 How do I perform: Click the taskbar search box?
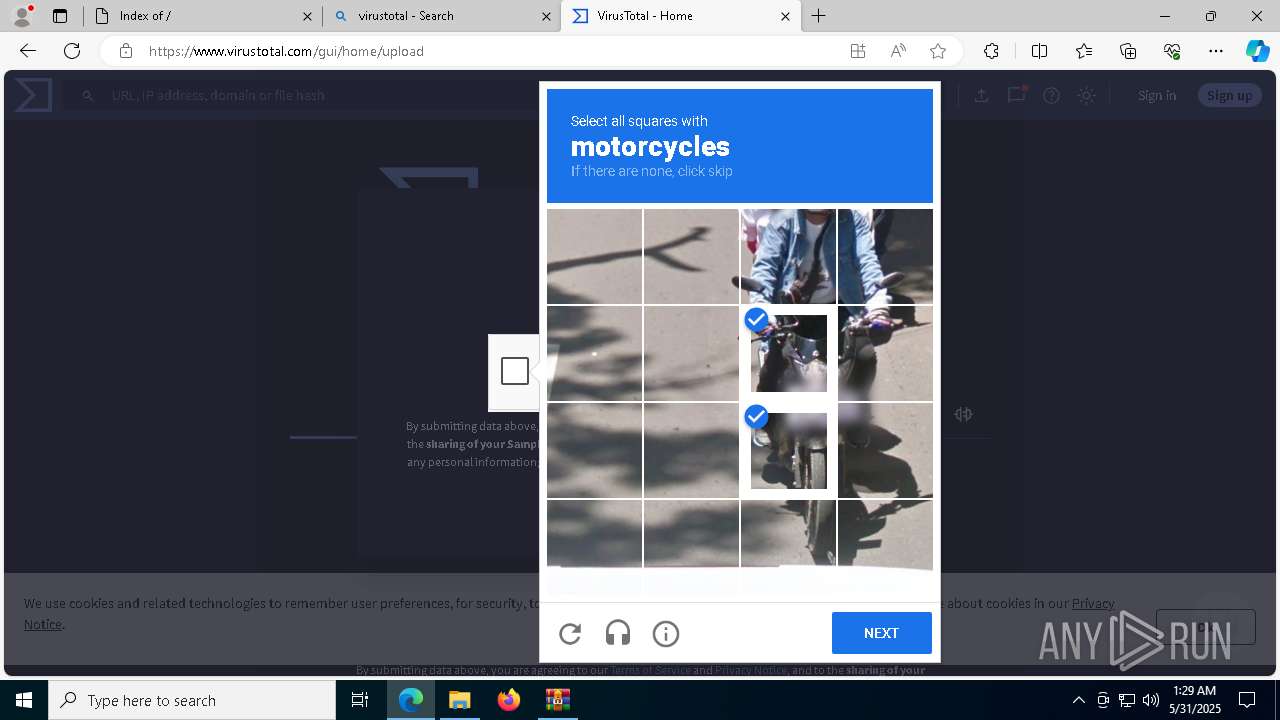pyautogui.click(x=192, y=700)
